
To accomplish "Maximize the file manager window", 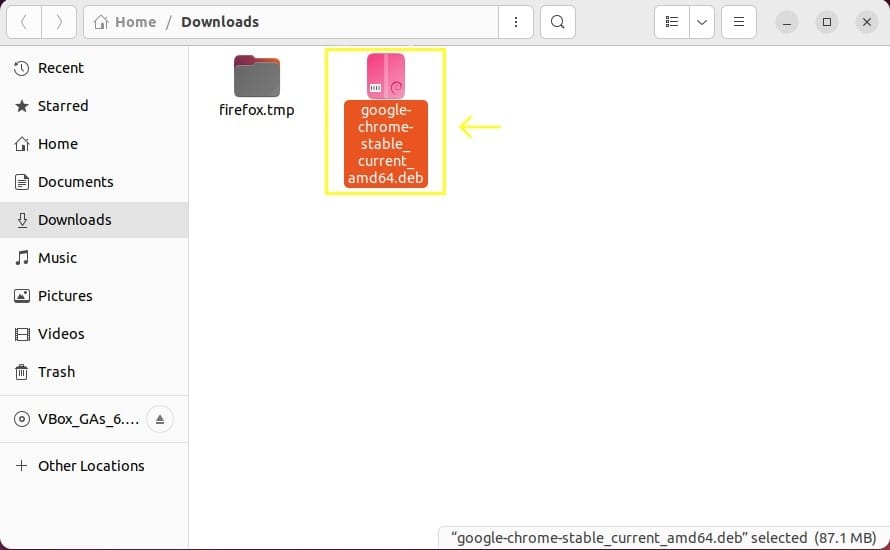I will [x=826, y=22].
